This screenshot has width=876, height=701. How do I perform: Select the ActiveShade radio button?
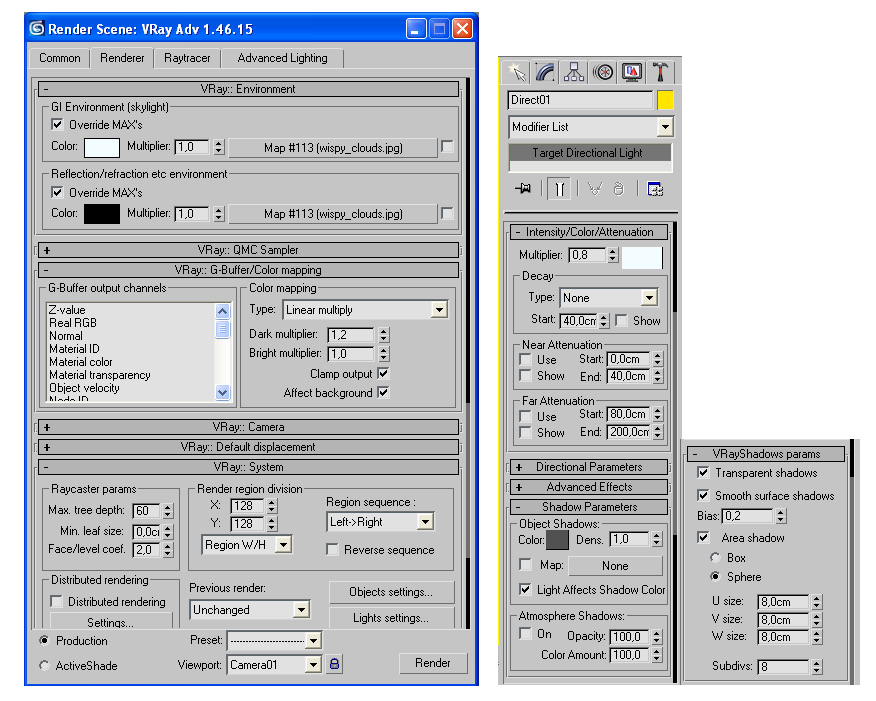44,665
